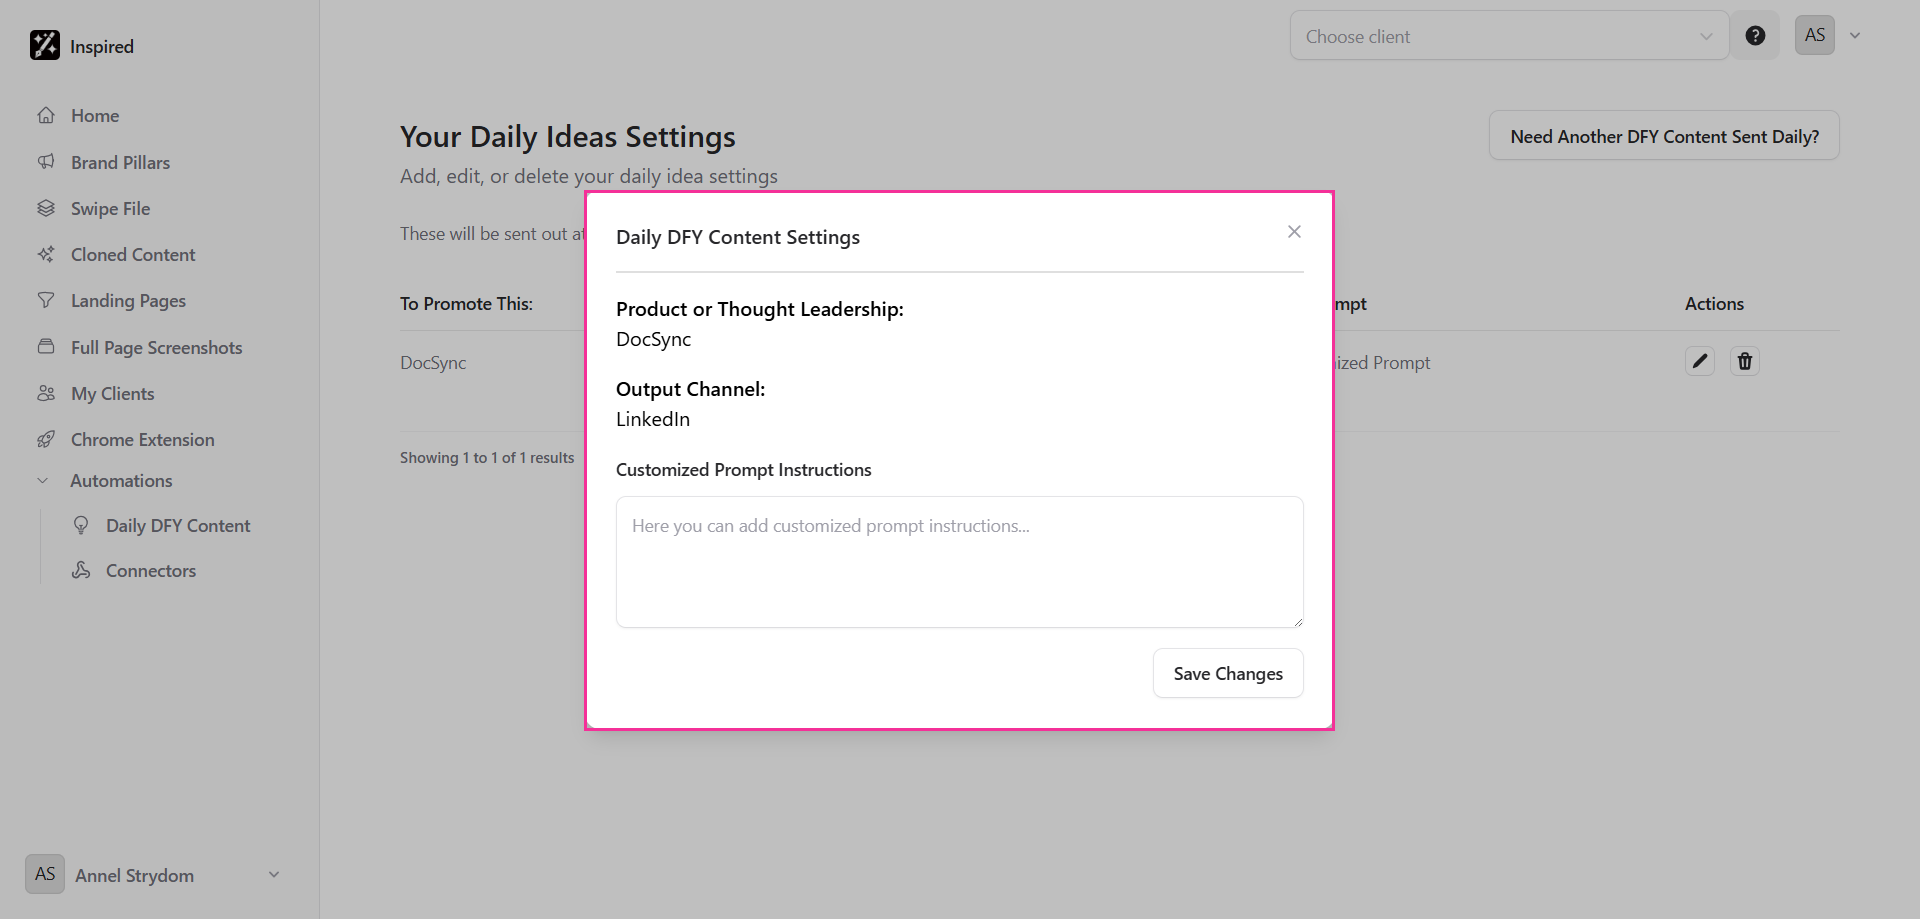Click the Chrome Extension rocket icon
Image resolution: width=1920 pixels, height=919 pixels.
tap(46, 439)
